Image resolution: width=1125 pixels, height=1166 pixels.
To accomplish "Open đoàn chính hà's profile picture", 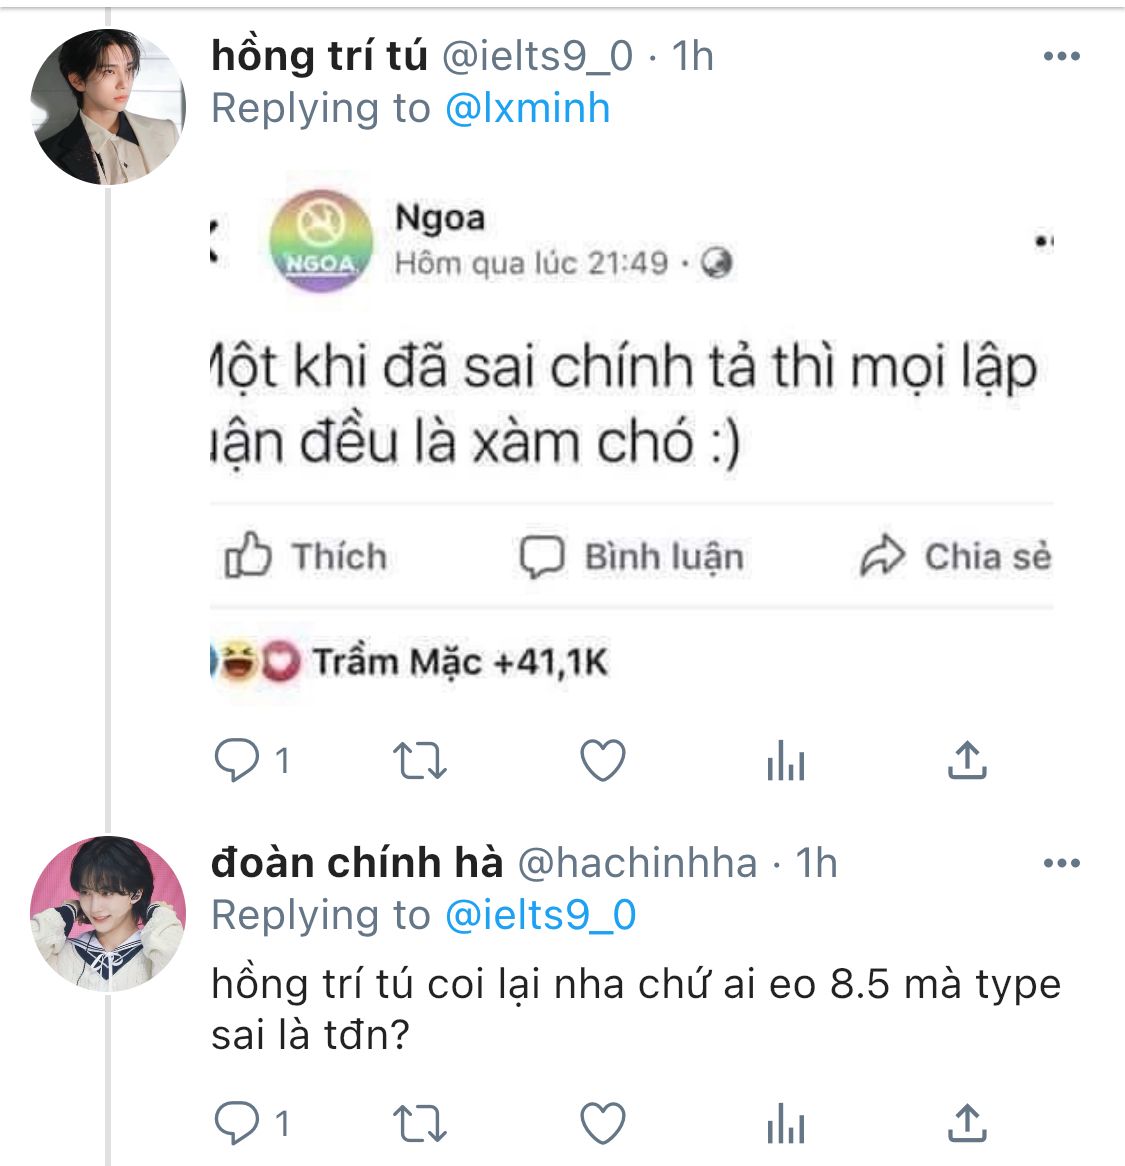I will [x=108, y=913].
